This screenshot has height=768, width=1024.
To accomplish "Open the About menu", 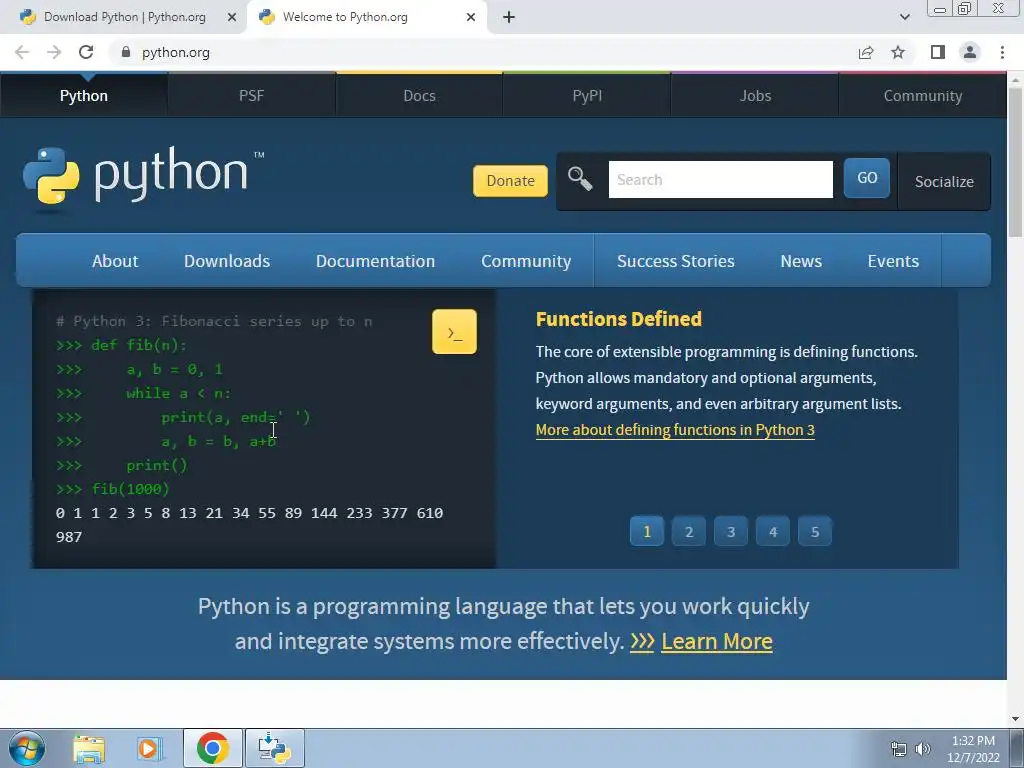I will [115, 261].
